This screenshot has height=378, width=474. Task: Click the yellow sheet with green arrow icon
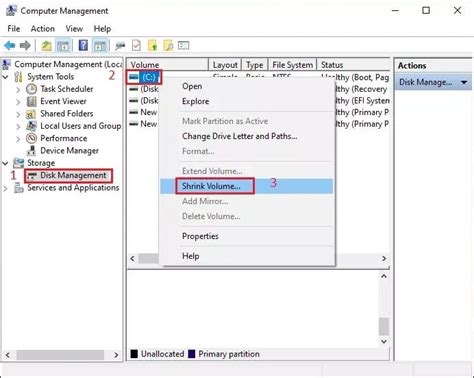152,45
